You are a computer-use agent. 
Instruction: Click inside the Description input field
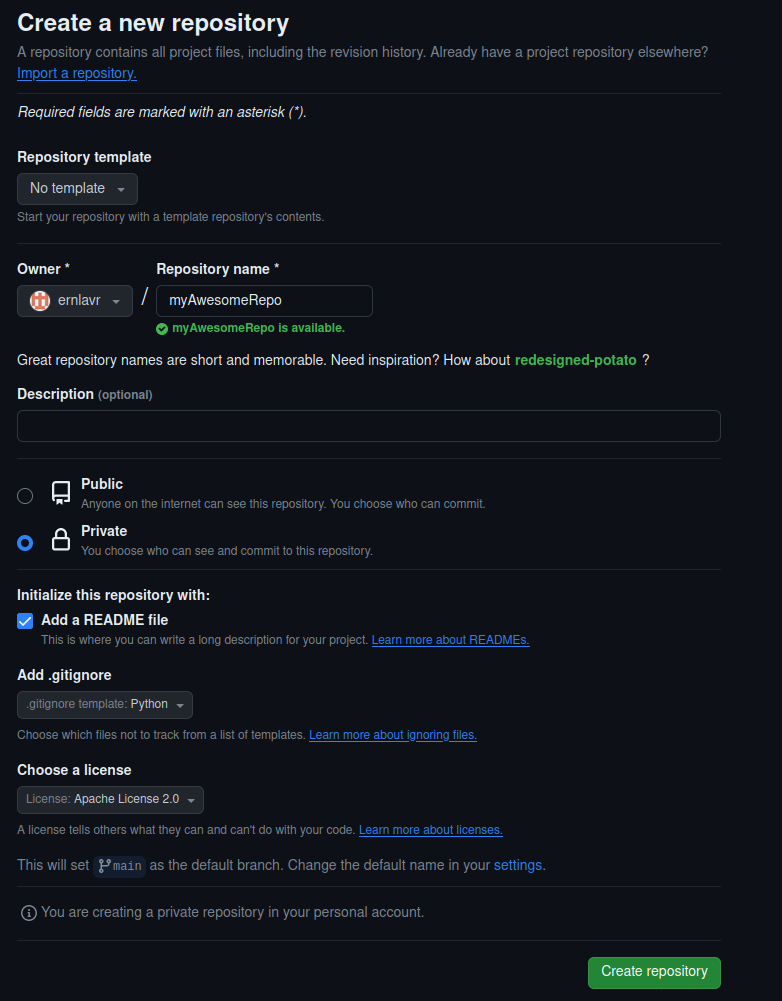point(368,426)
